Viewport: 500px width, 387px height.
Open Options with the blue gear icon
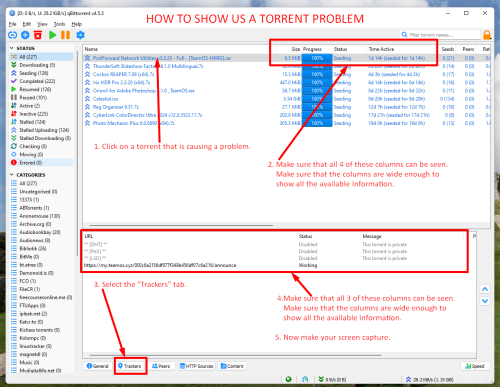80,35
